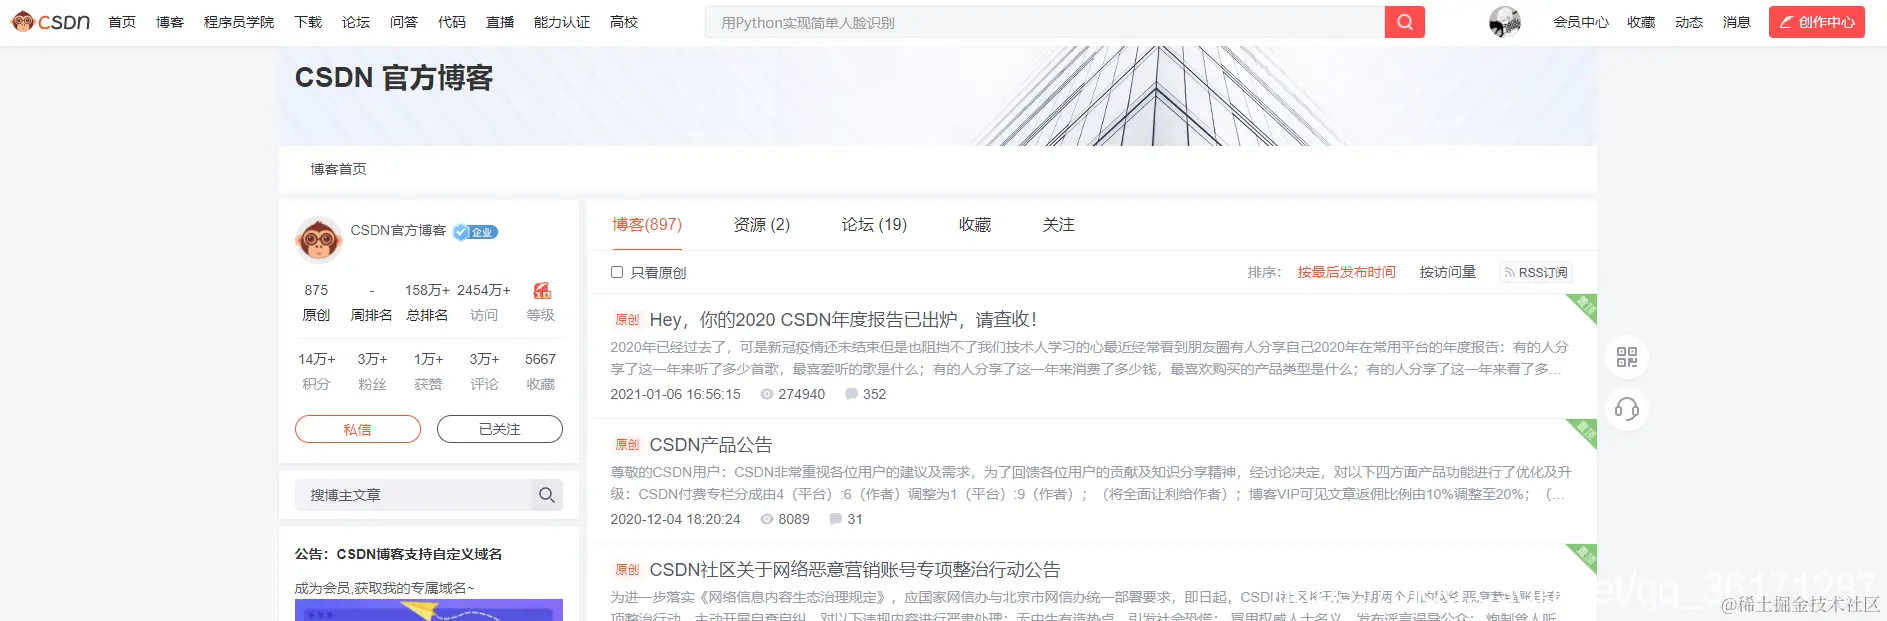This screenshot has height=621, width=1887.
Task: Open the CSDN logo home link
Action: point(50,22)
